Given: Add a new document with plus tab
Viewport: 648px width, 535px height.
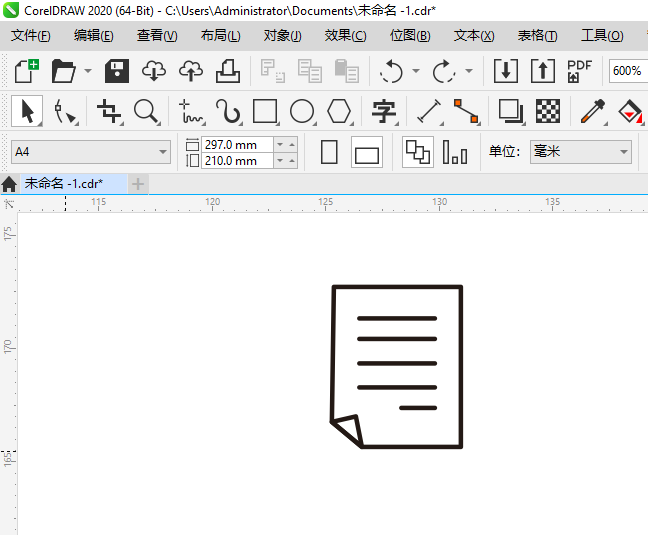Looking at the screenshot, I should [x=138, y=184].
